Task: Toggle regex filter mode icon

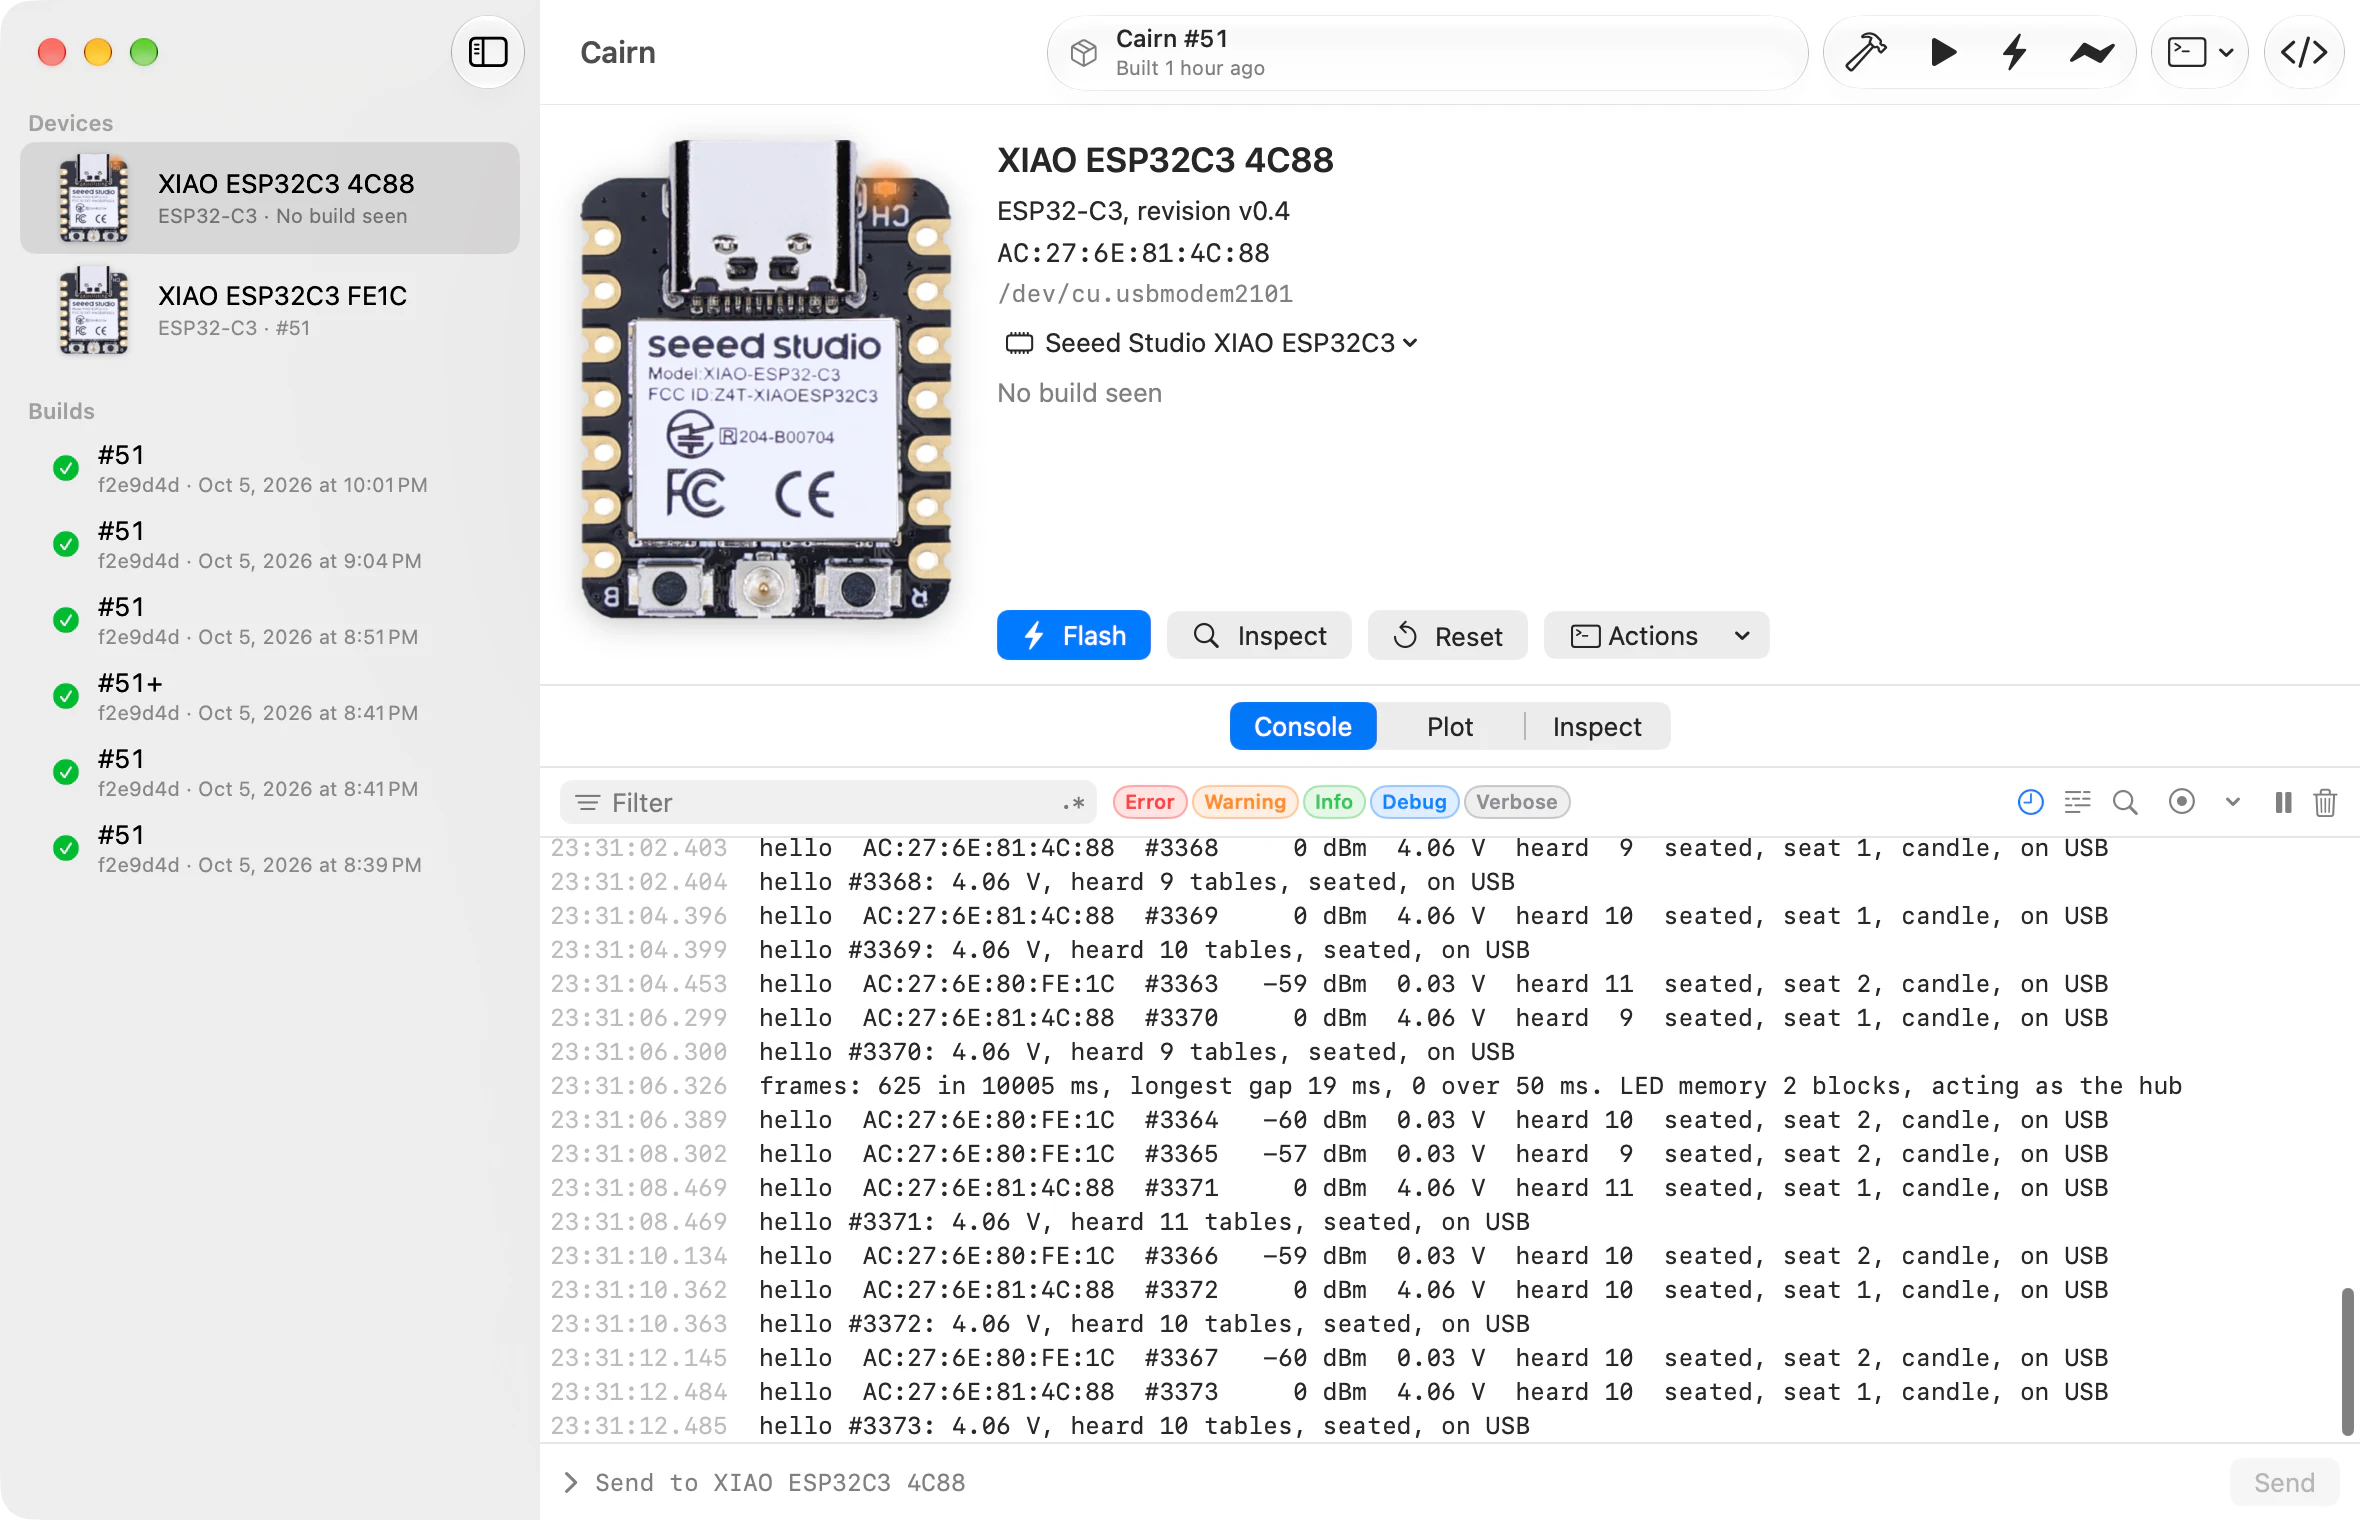Action: pos(1074,803)
